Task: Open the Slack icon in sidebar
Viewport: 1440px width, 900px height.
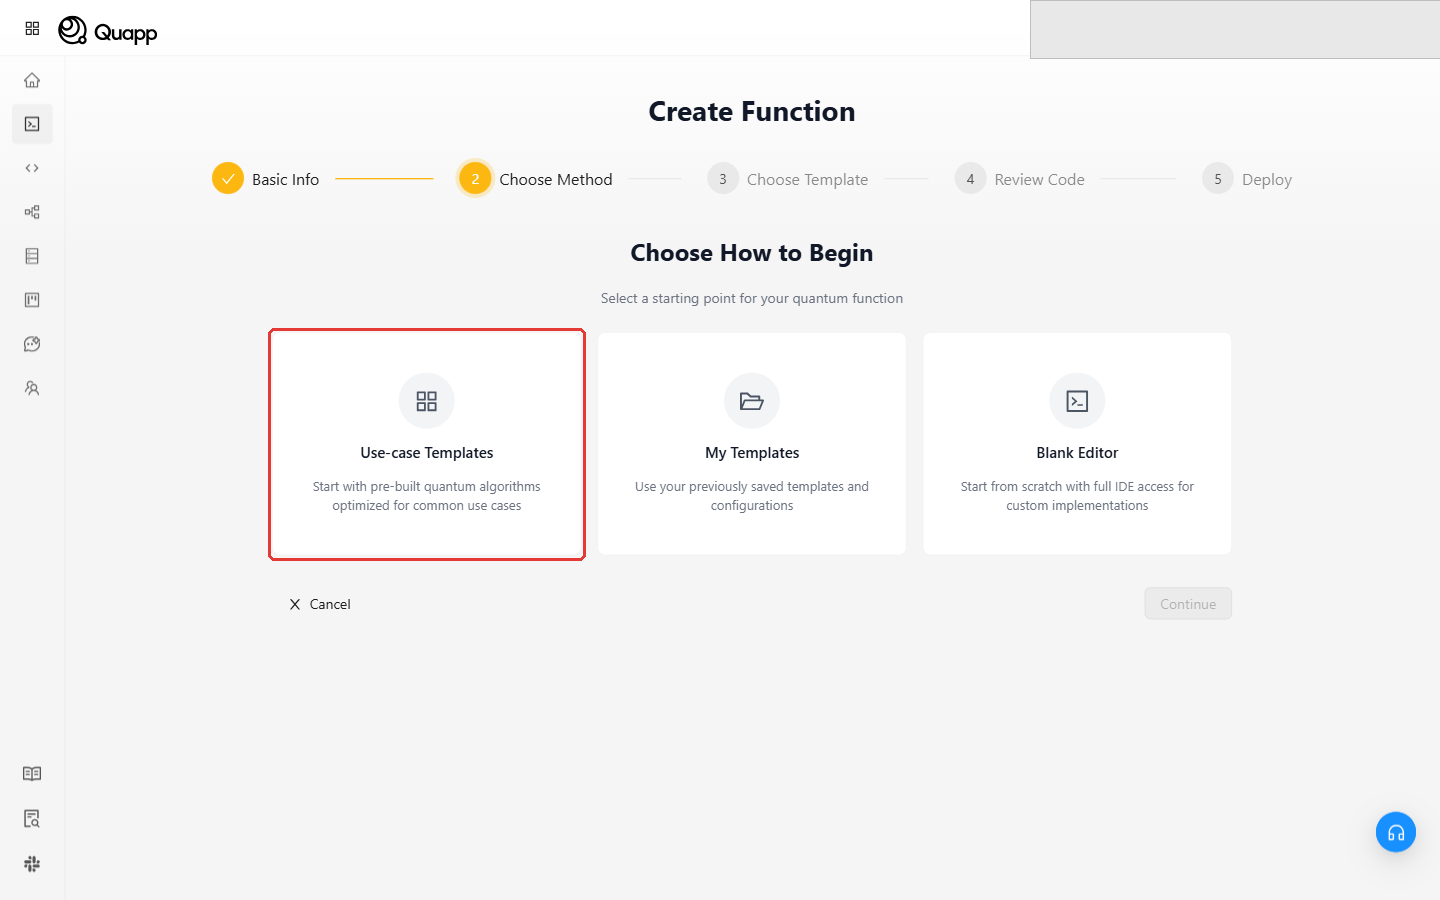Action: click(x=32, y=864)
